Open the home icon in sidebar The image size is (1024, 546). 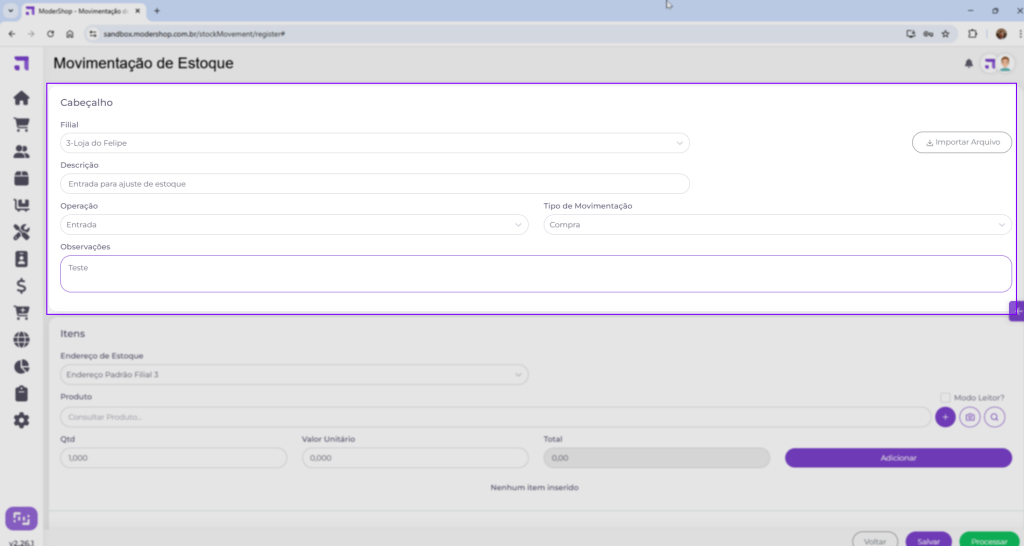(21, 99)
